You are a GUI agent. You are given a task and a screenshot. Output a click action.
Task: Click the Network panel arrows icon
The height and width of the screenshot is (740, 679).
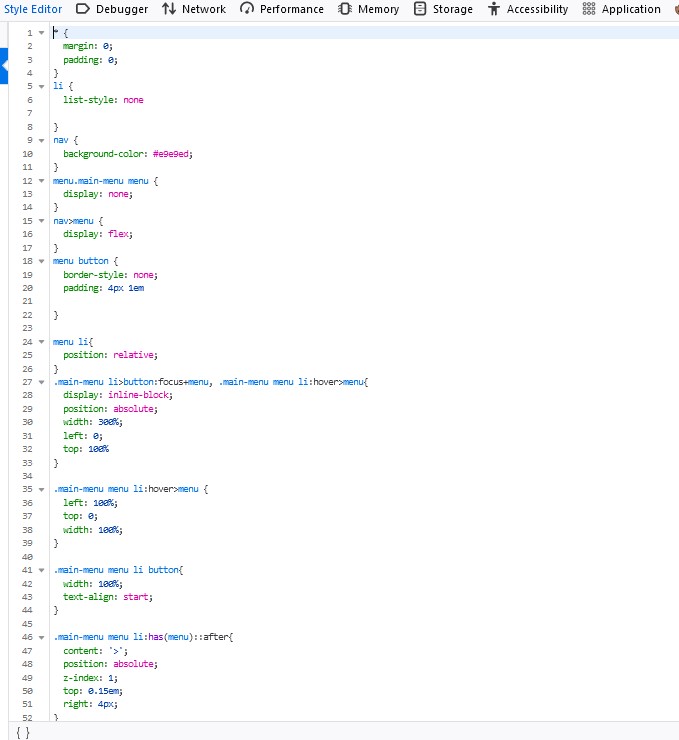coord(169,9)
